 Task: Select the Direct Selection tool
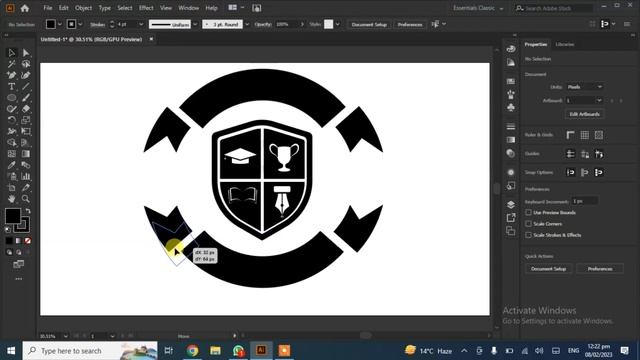(26, 53)
